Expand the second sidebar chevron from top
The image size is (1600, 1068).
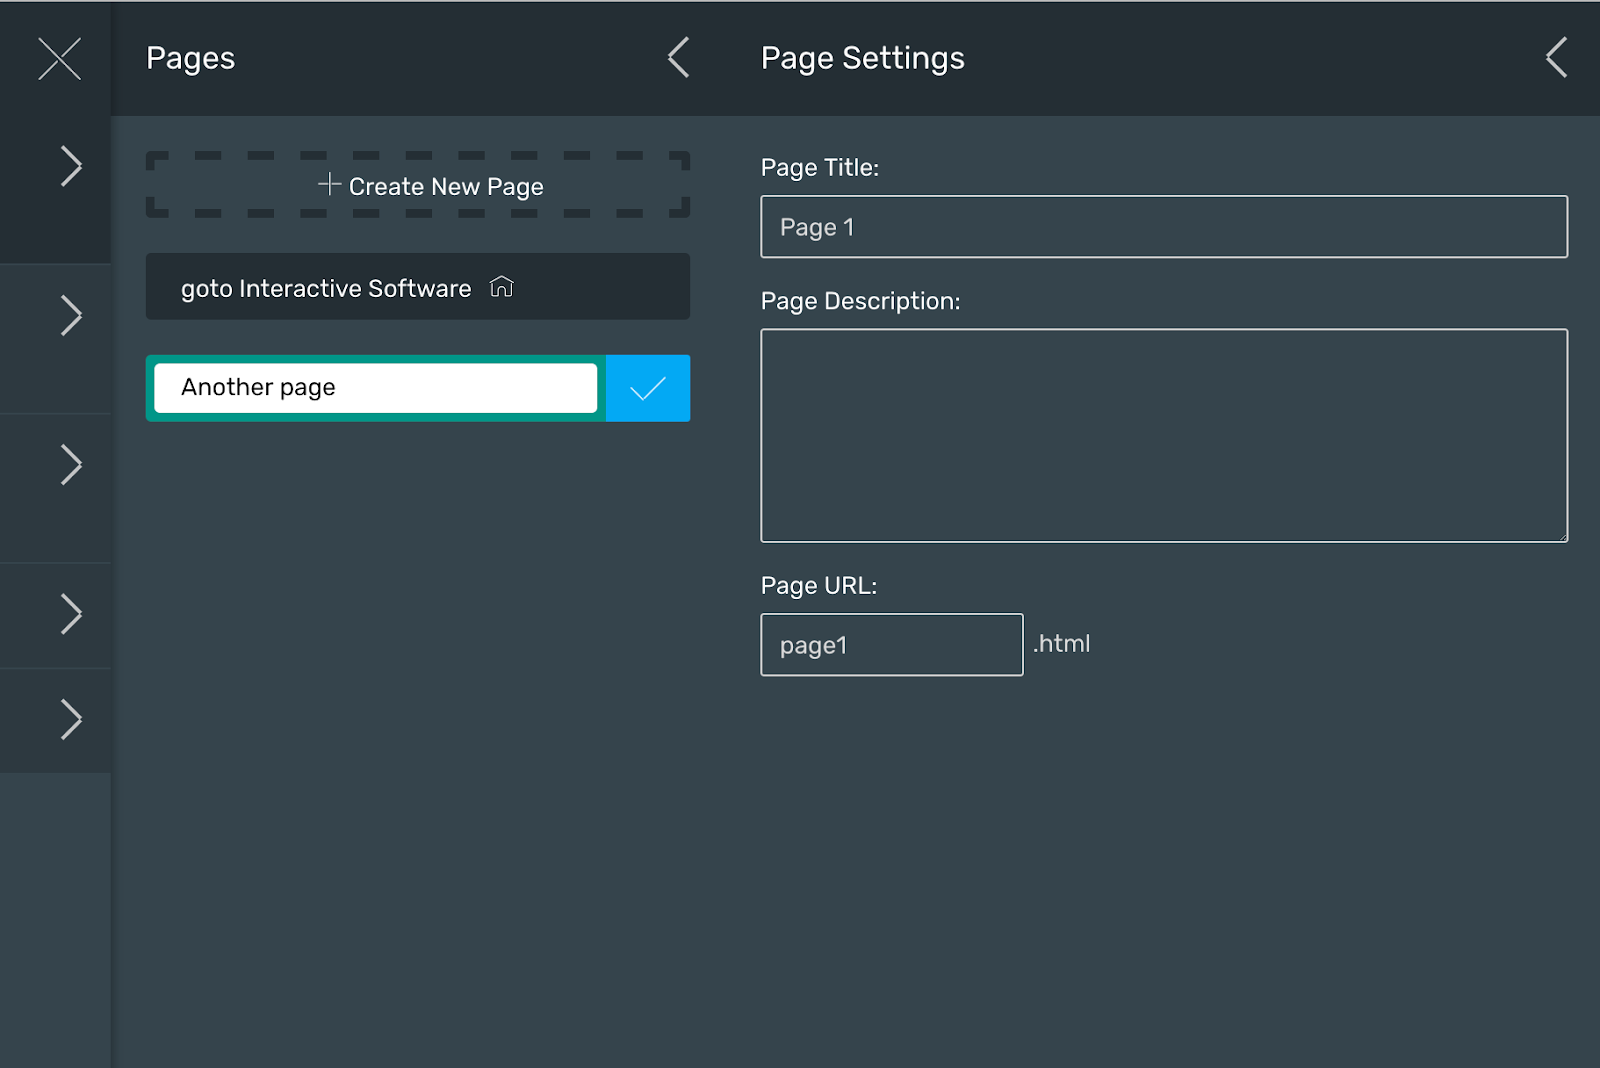click(71, 316)
